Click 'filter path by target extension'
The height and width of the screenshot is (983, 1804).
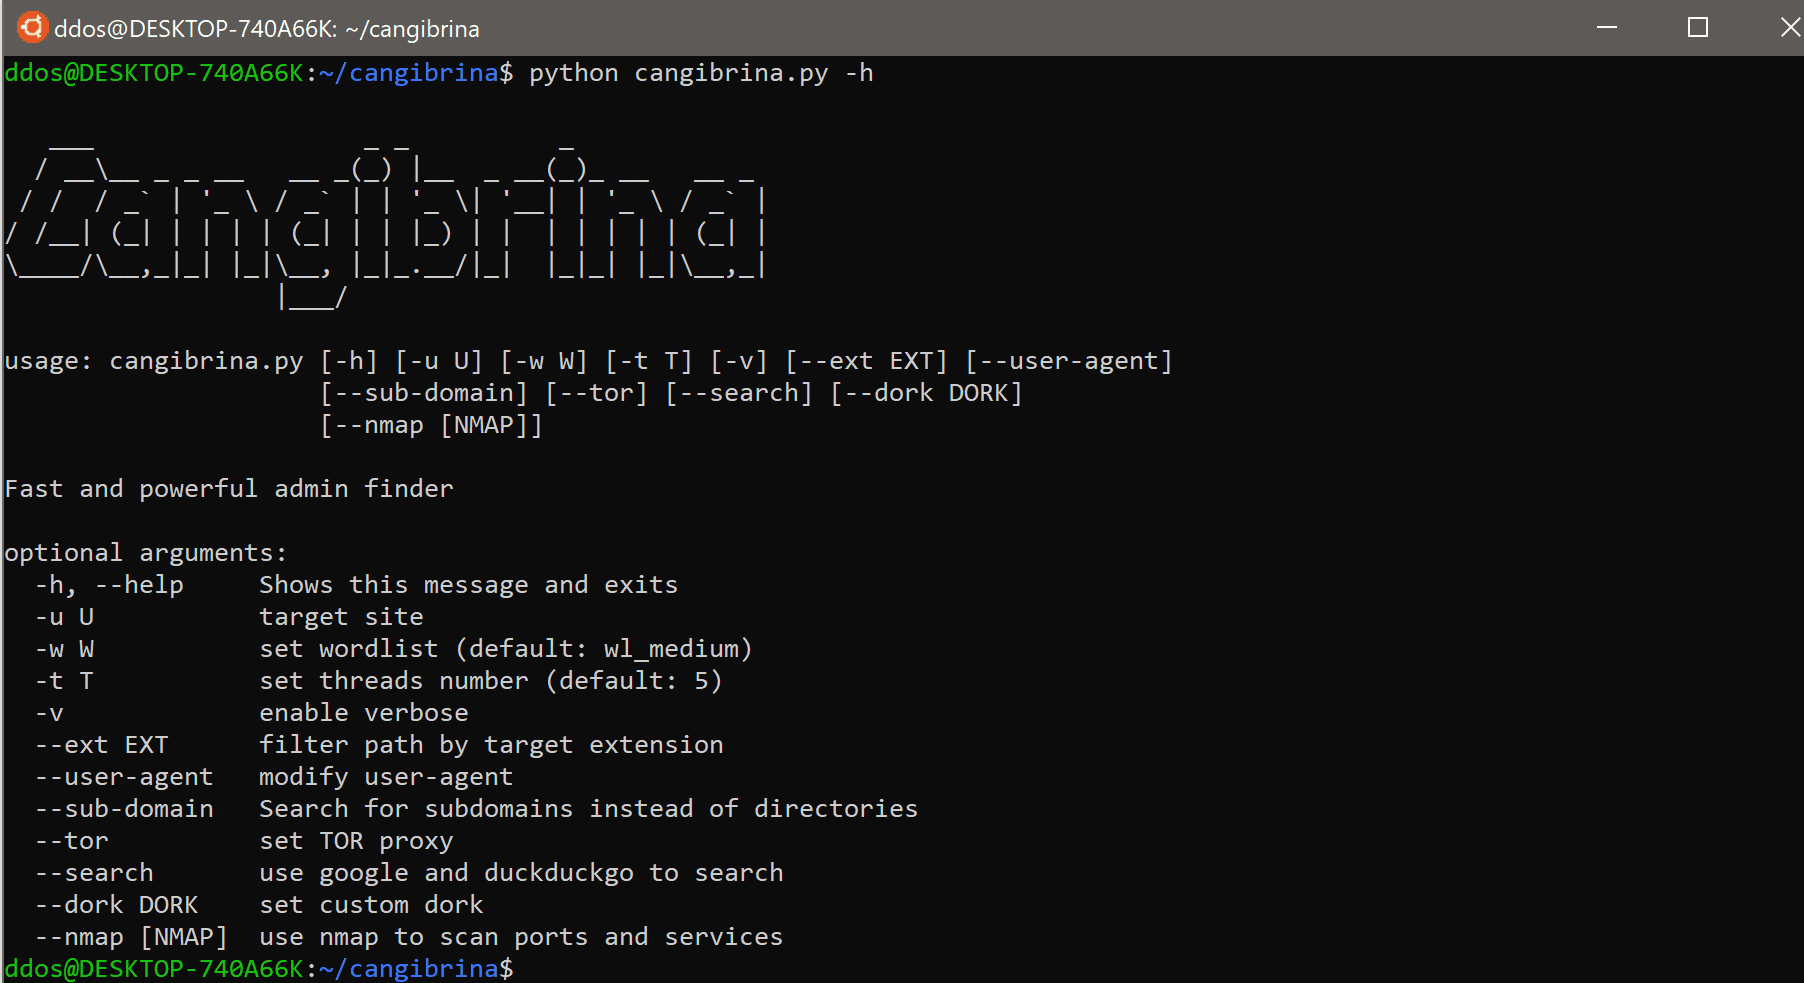click(491, 745)
